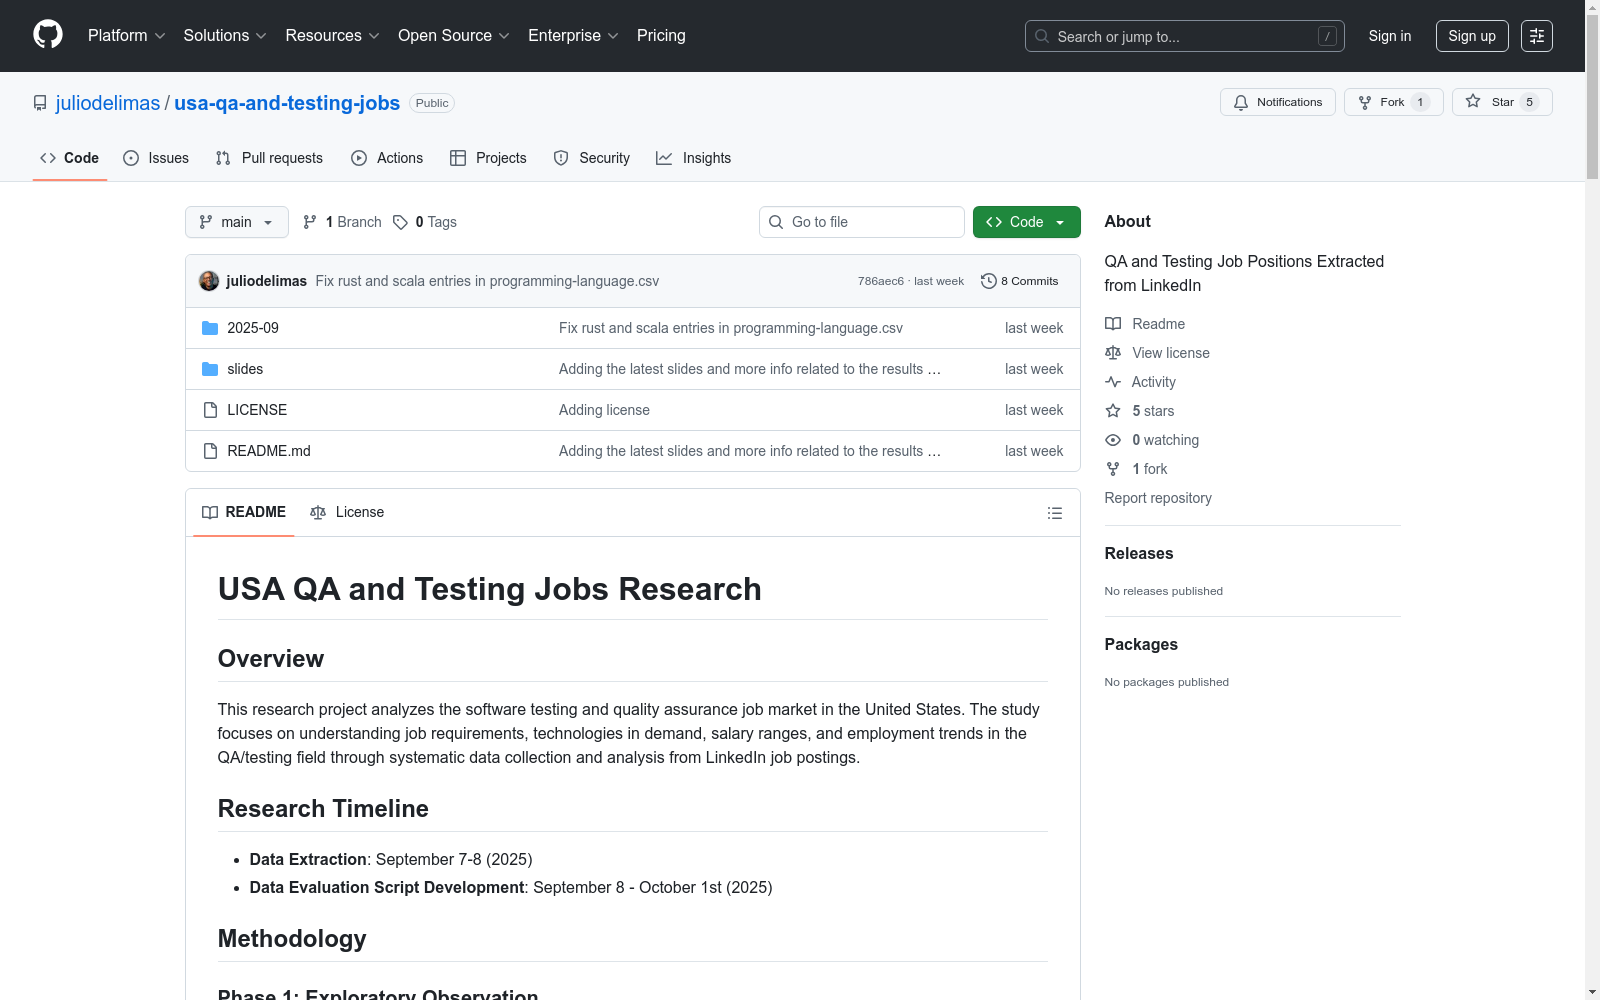The height and width of the screenshot is (1000, 1600).
Task: Click the slides folder icon
Action: (210, 369)
